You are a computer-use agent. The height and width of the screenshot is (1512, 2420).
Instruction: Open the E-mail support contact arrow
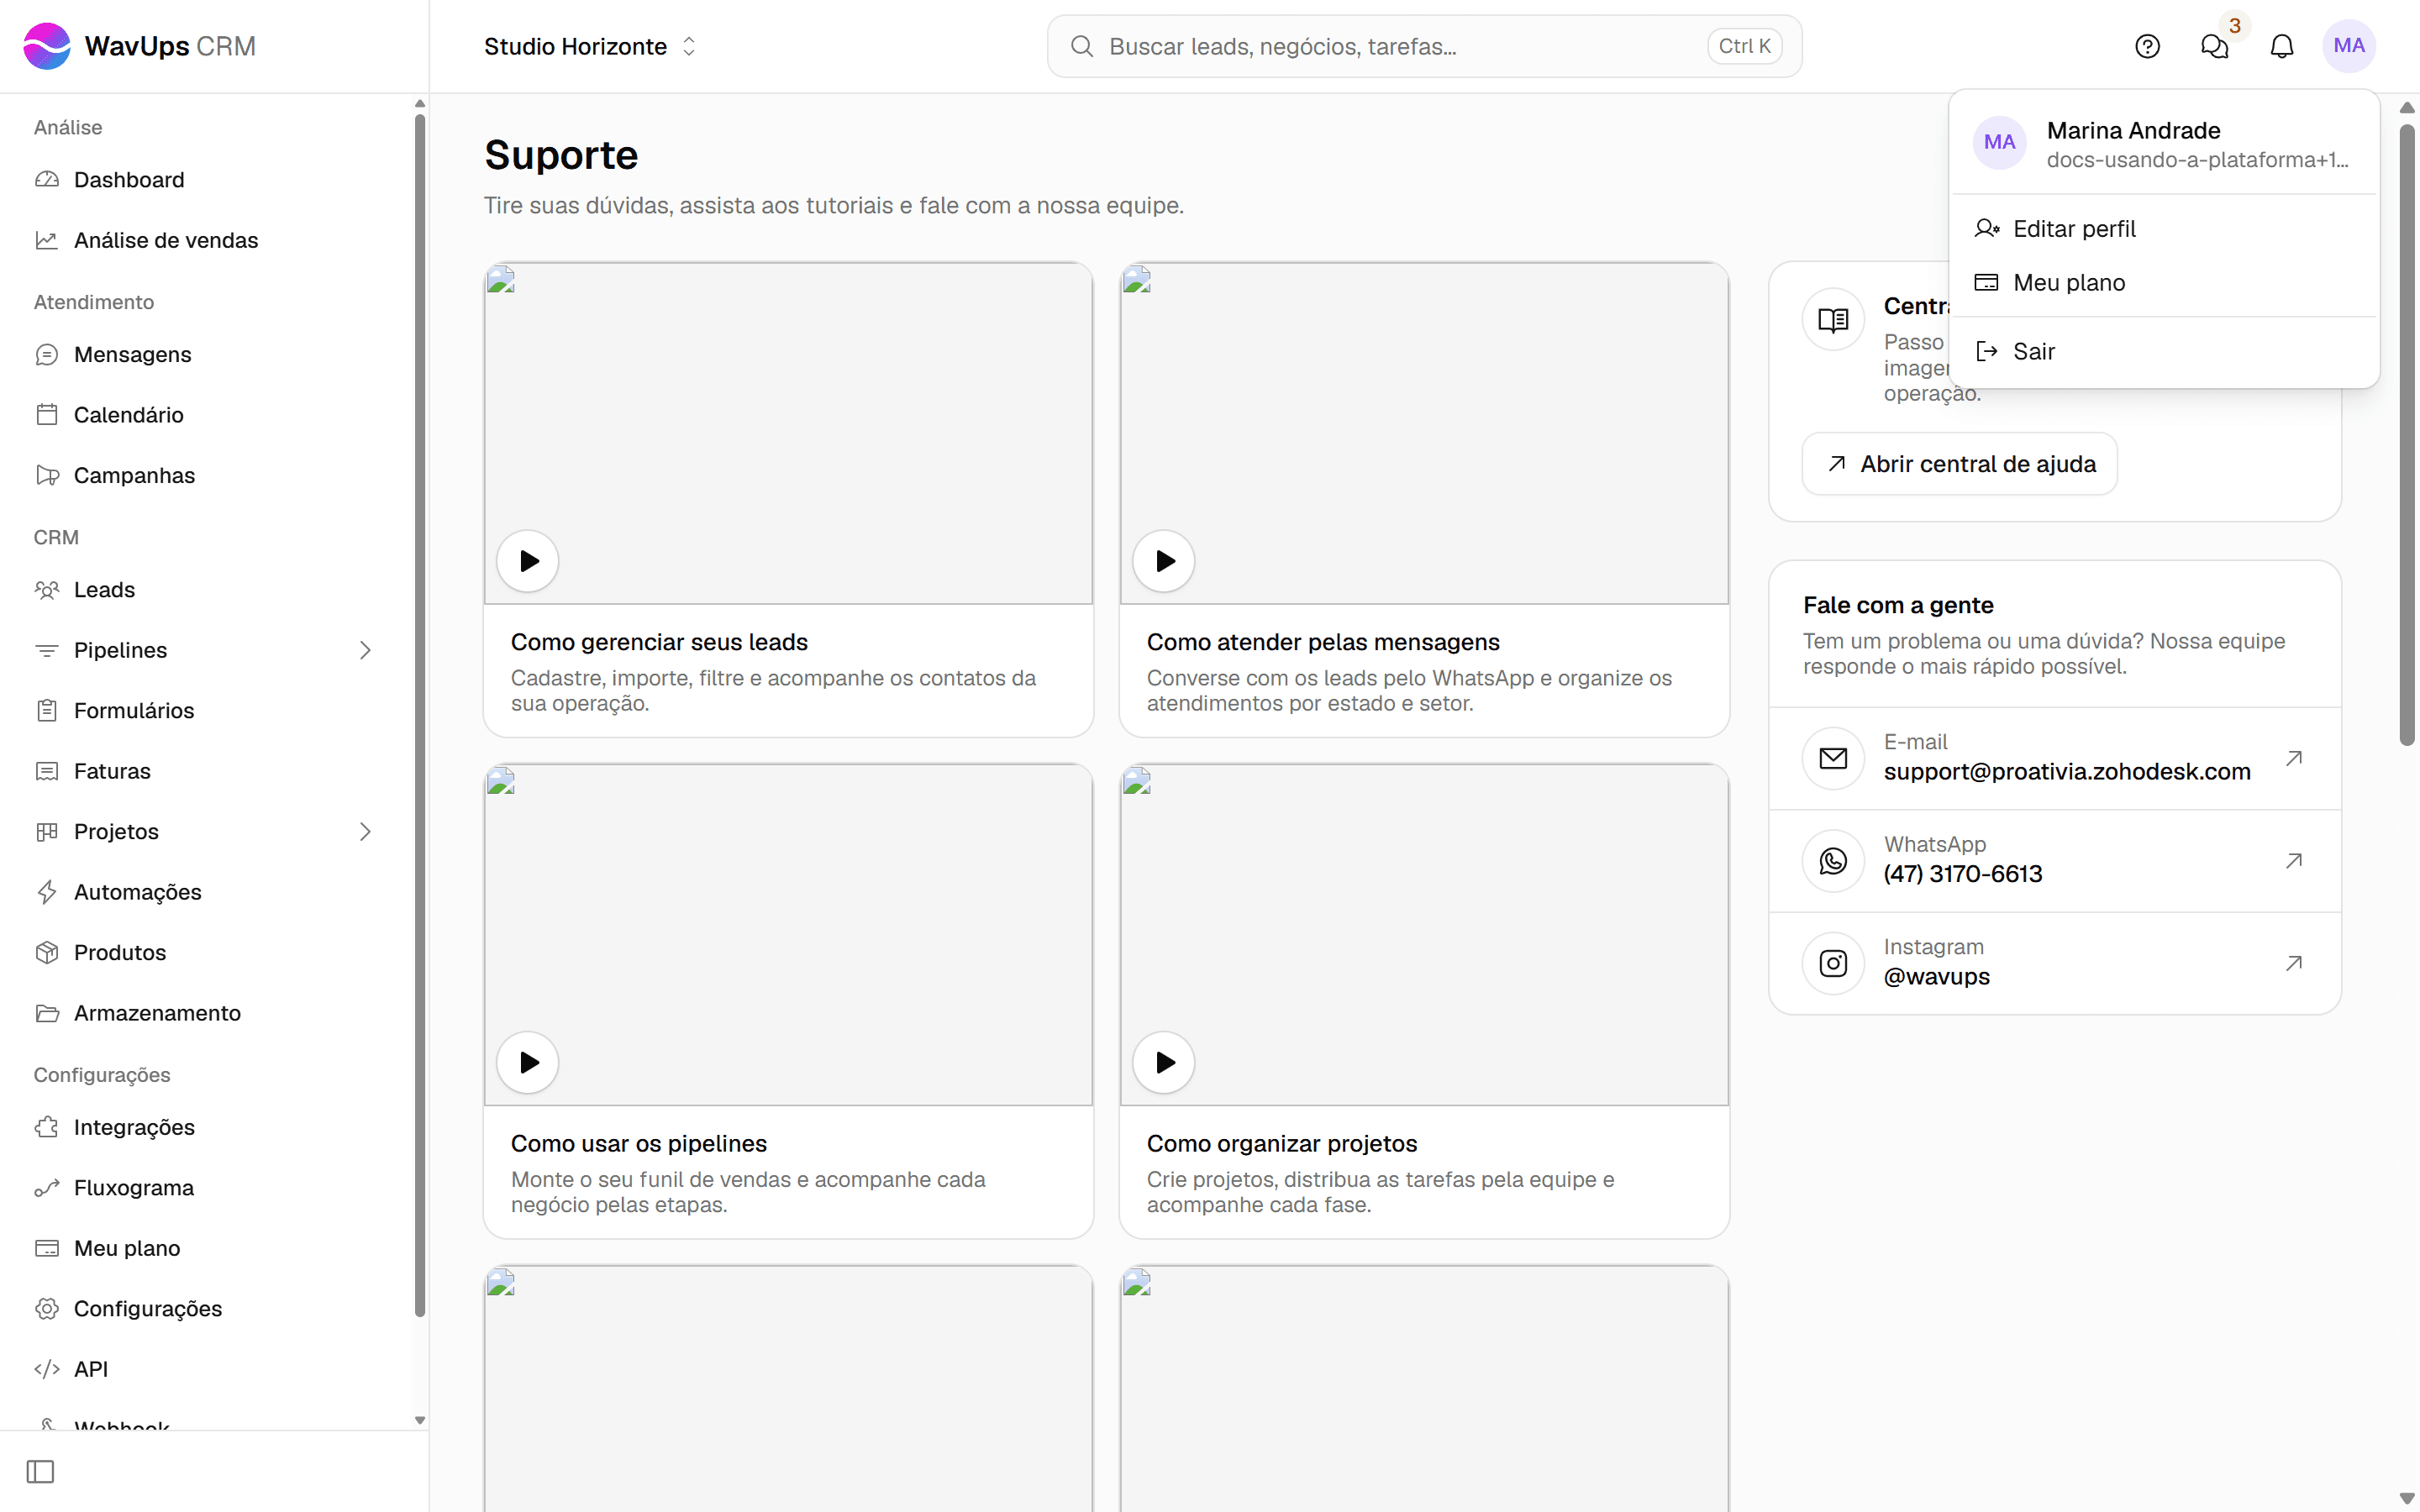click(2294, 758)
